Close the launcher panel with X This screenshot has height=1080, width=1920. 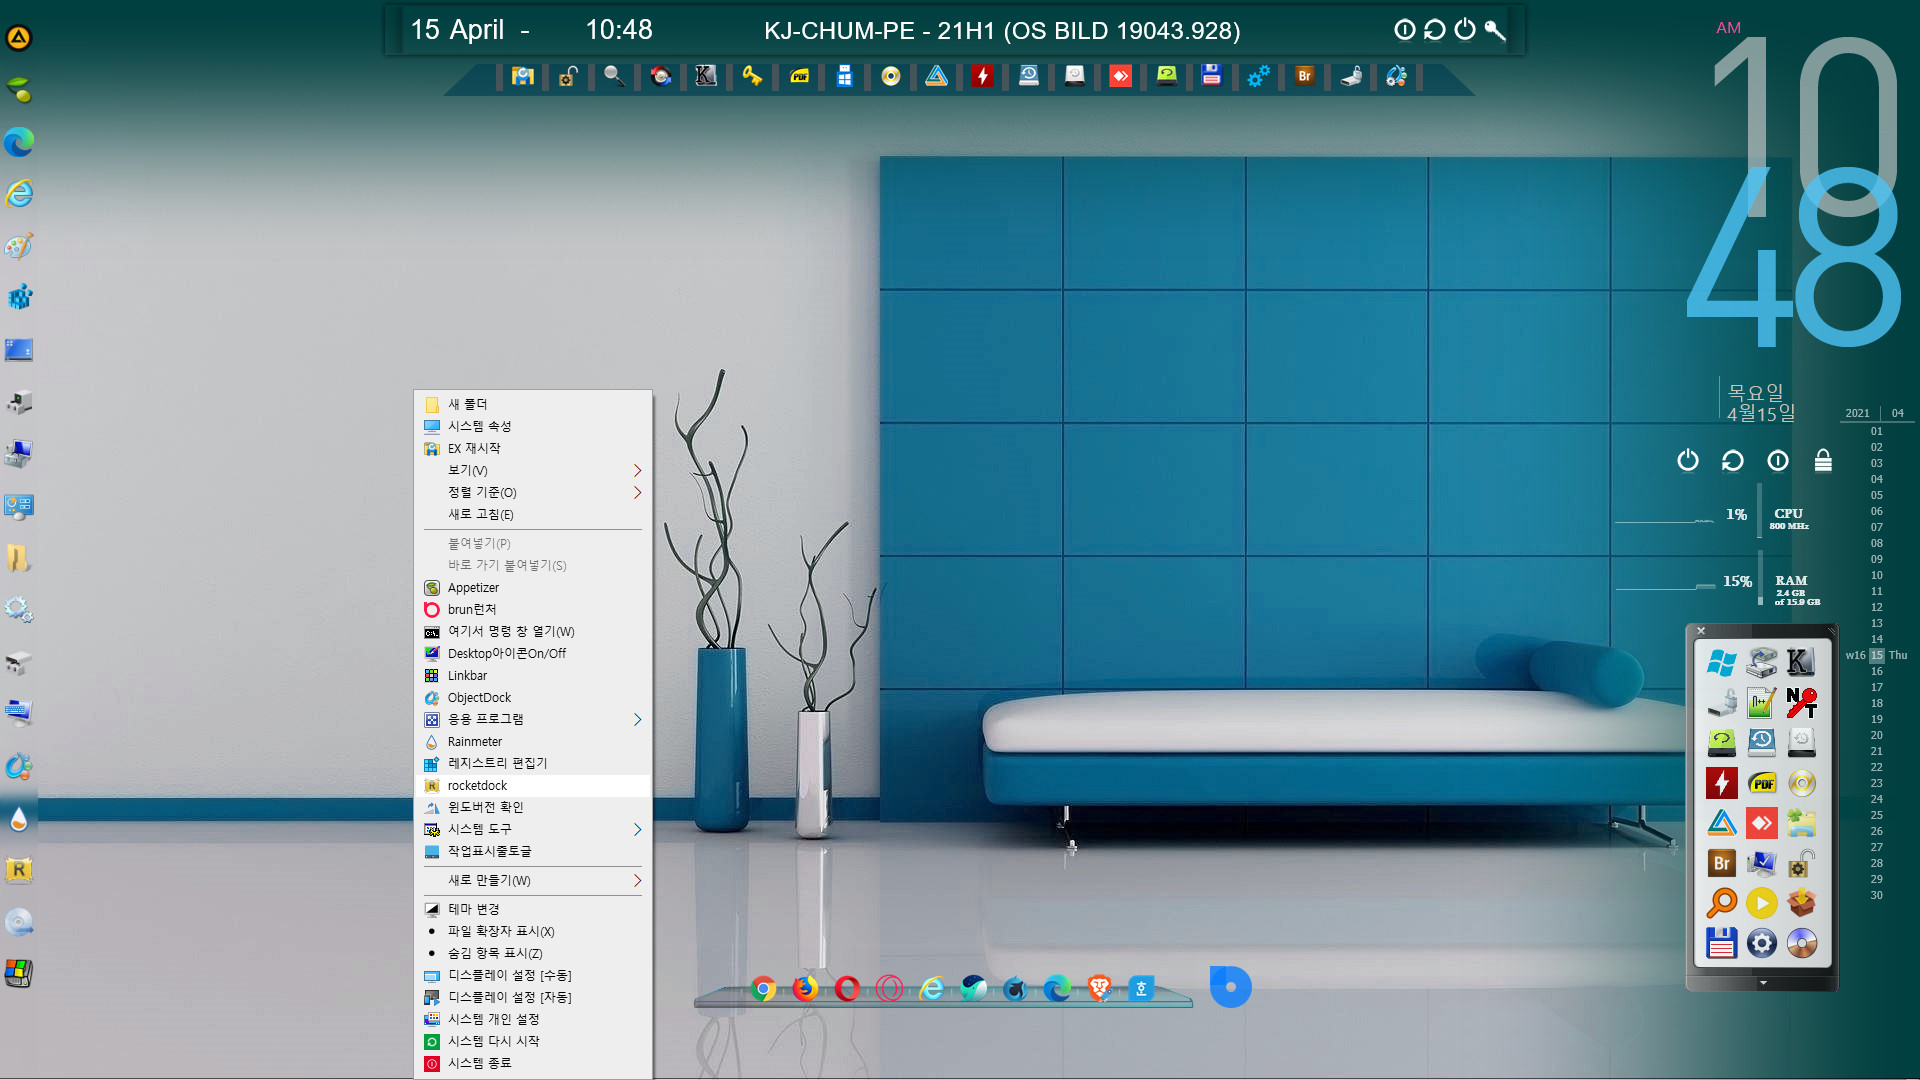(1701, 630)
